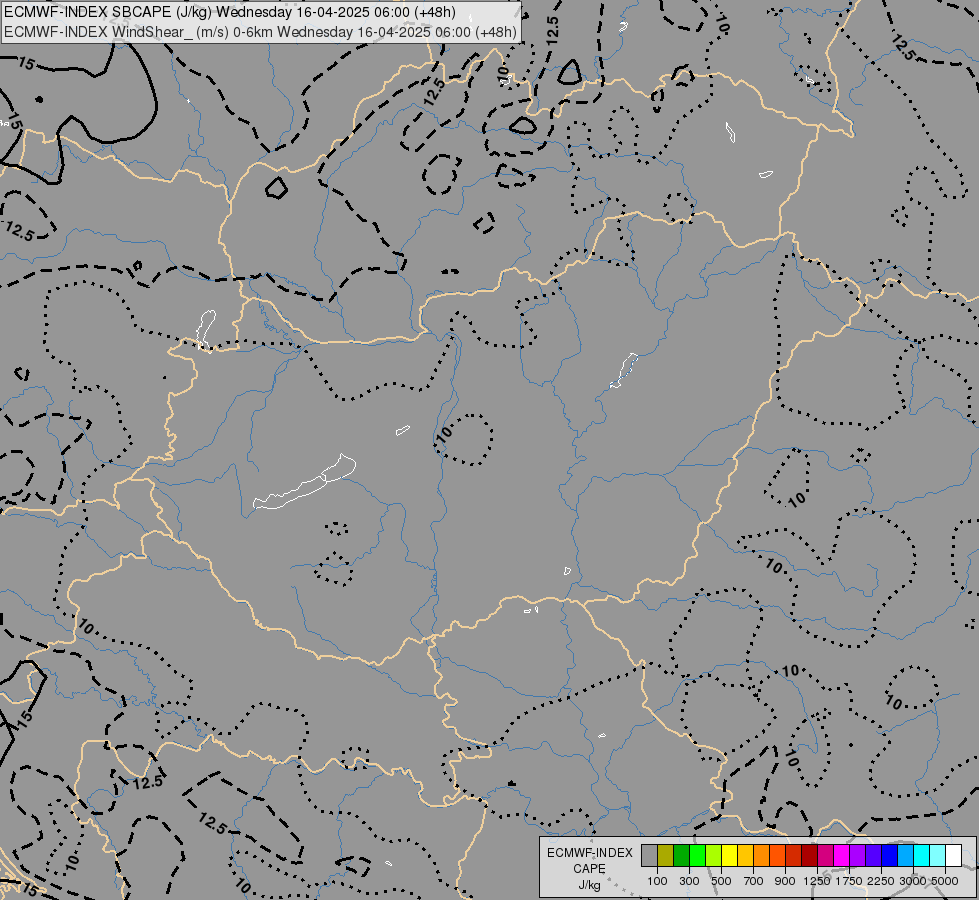This screenshot has width=979, height=900.
Task: Click the olive swatch in the CAPE legend
Action: tap(666, 855)
